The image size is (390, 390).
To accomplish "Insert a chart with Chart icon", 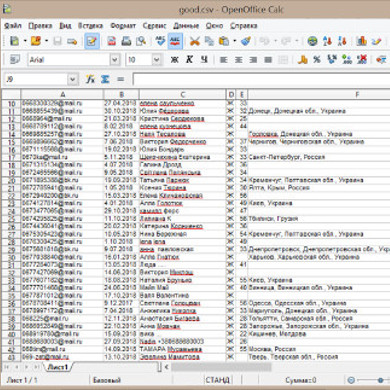I will pos(362,41).
